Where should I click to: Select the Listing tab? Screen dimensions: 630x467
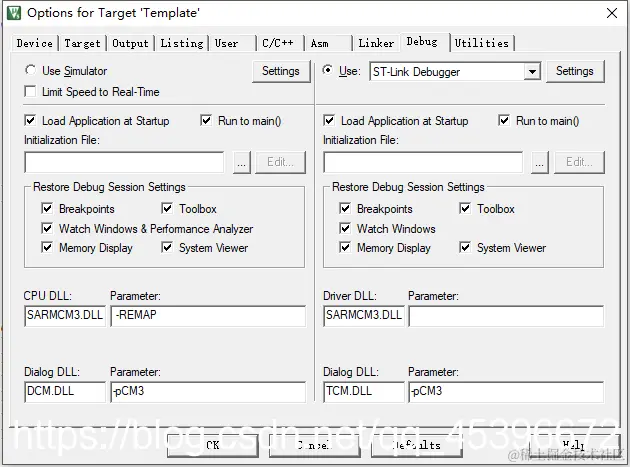182,43
